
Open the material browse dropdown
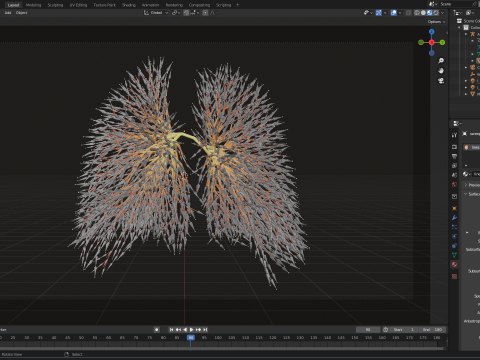pos(466,174)
